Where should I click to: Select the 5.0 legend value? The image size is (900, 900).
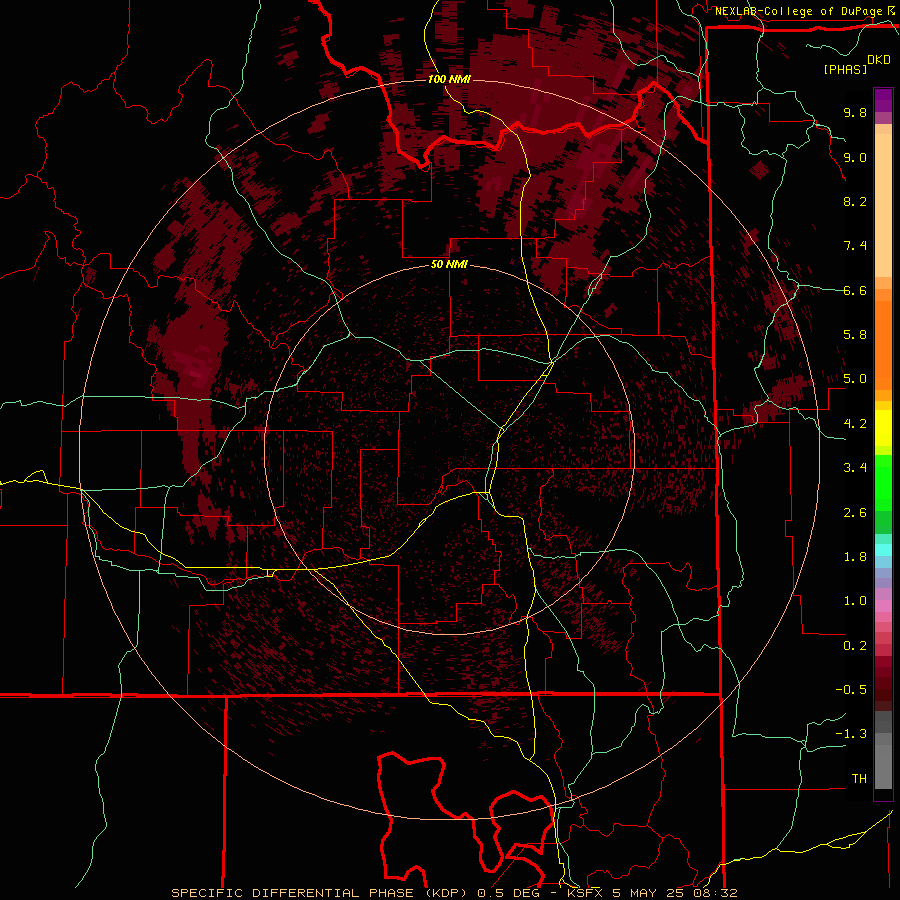click(x=855, y=379)
